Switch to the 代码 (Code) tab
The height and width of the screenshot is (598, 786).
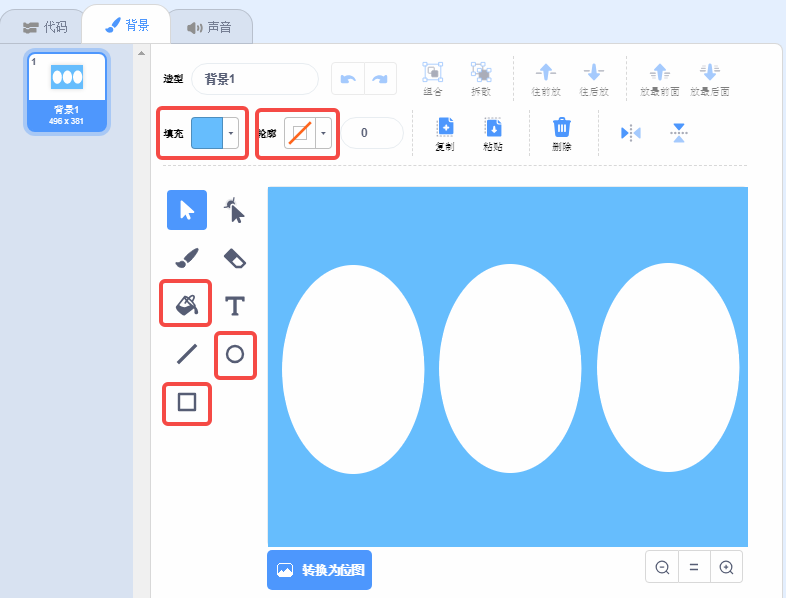pyautogui.click(x=45, y=27)
